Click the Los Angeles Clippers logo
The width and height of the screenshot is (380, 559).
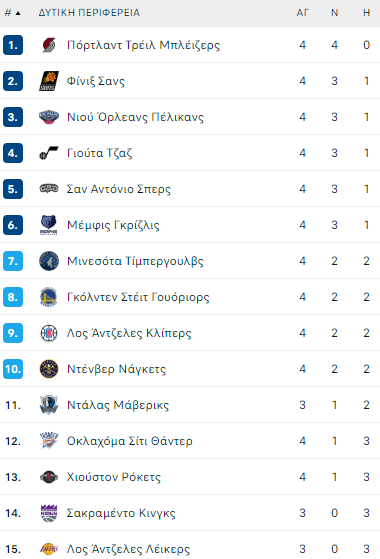tap(49, 333)
